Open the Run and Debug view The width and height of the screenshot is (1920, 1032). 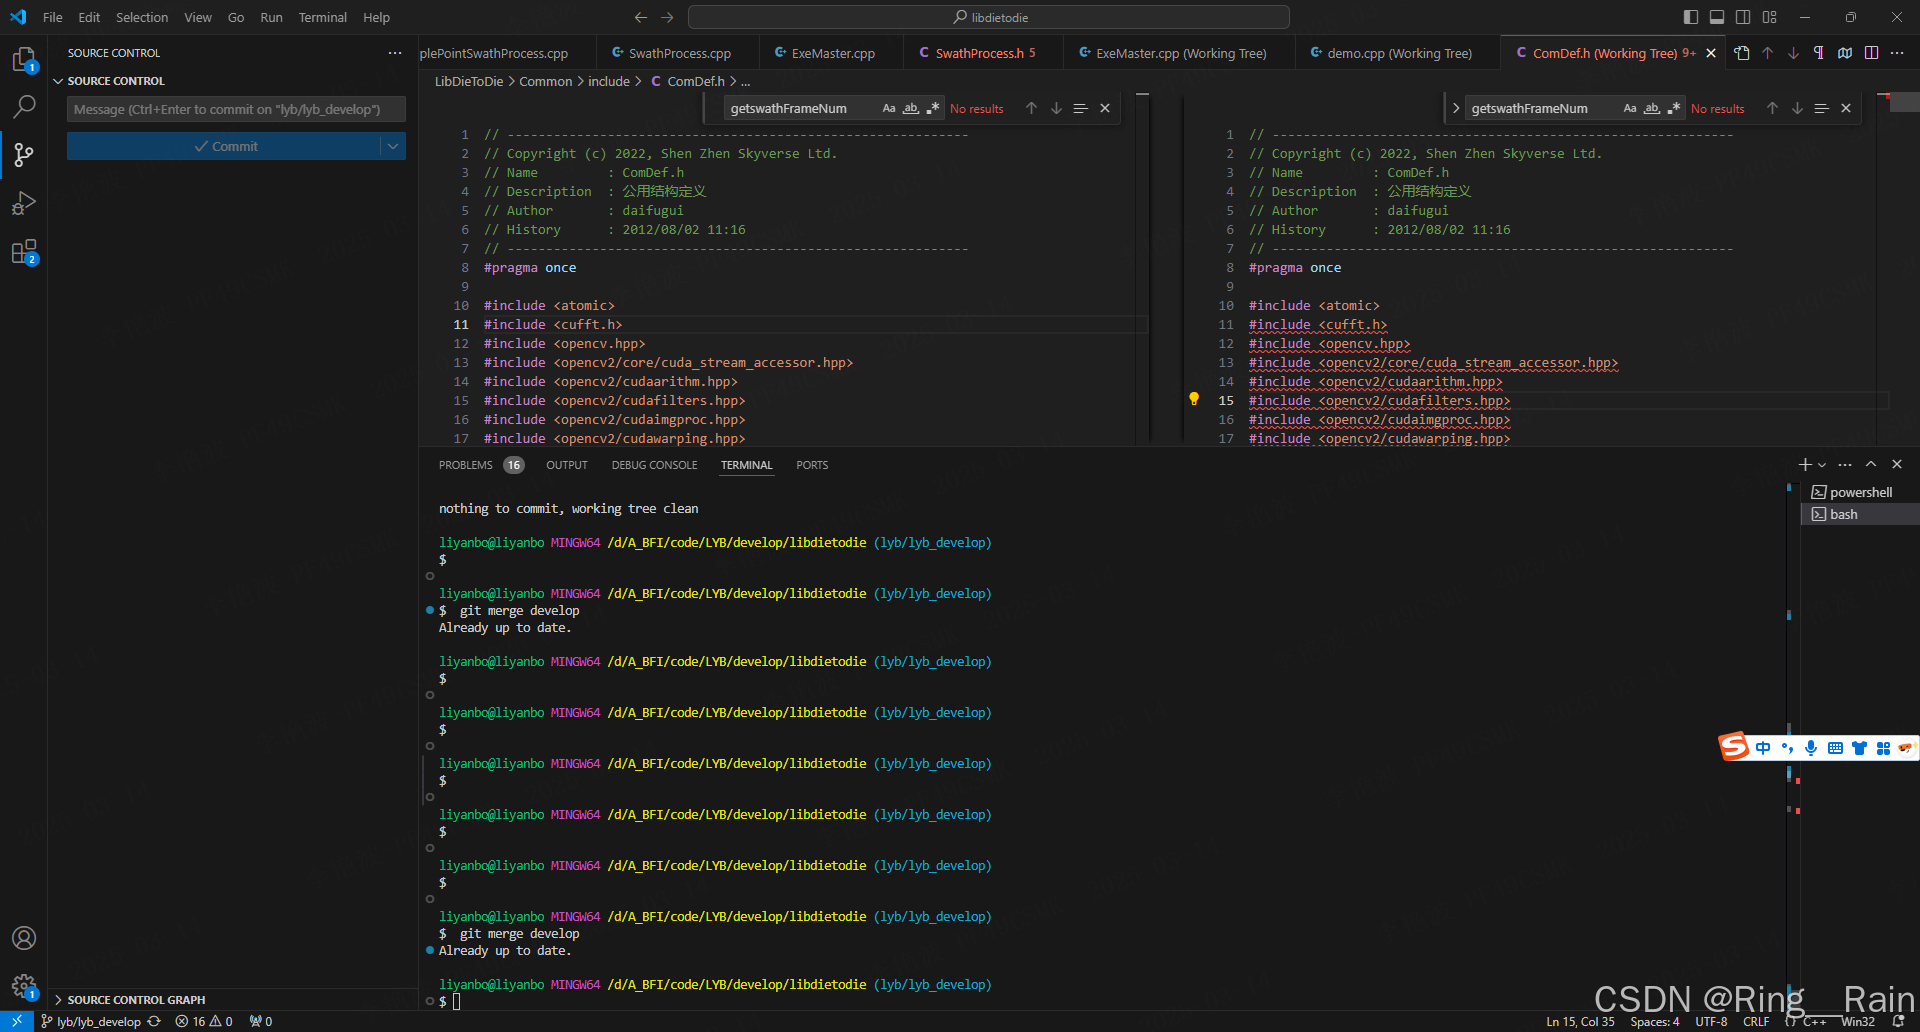tap(24, 203)
